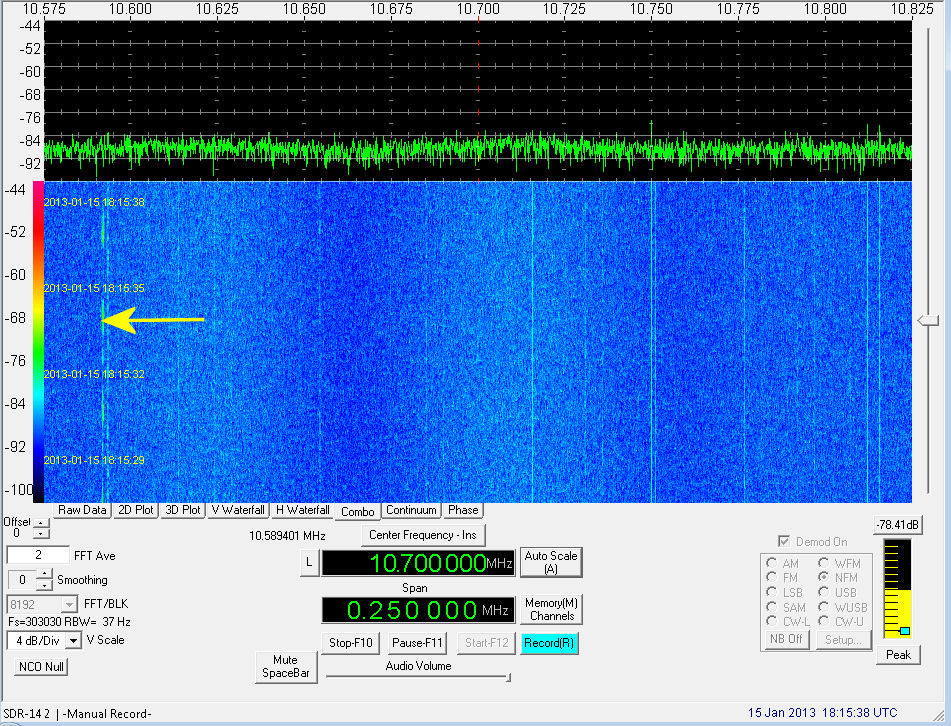Click the Audio Volume slider

417,678
